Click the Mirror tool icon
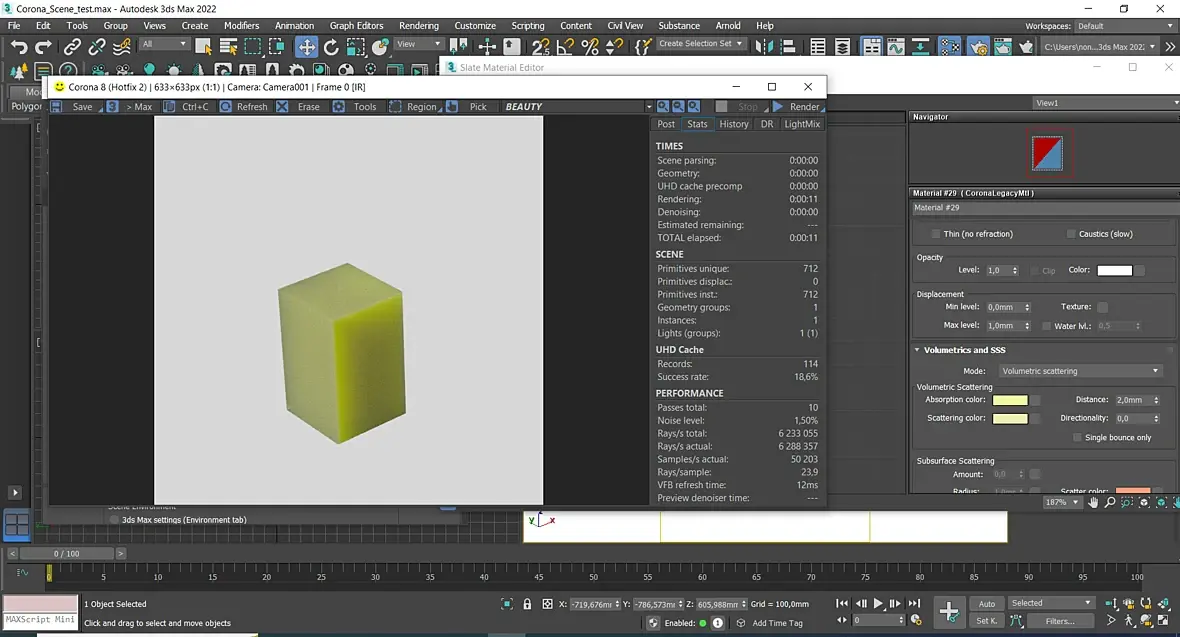 click(765, 46)
